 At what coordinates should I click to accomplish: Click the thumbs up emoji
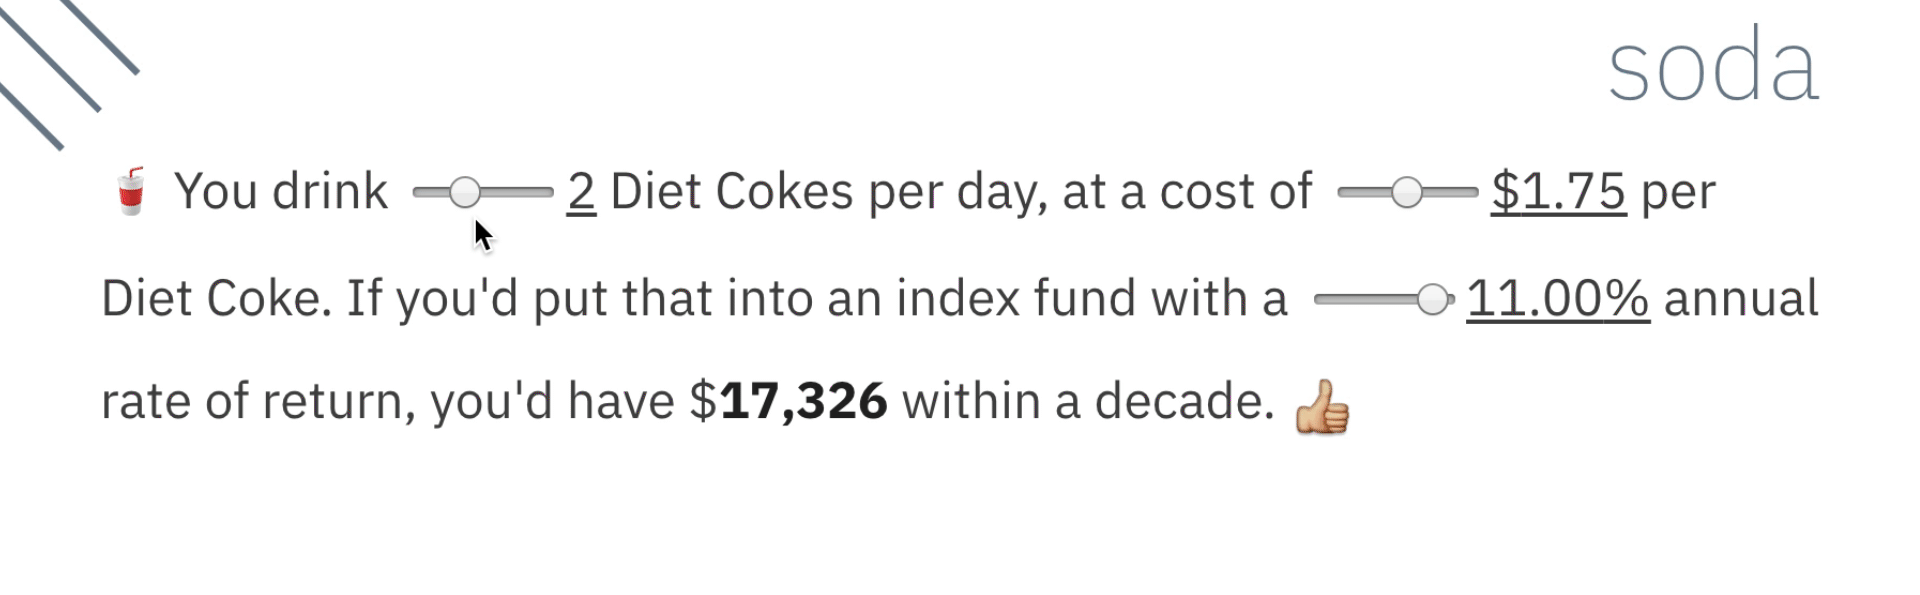coord(1322,406)
